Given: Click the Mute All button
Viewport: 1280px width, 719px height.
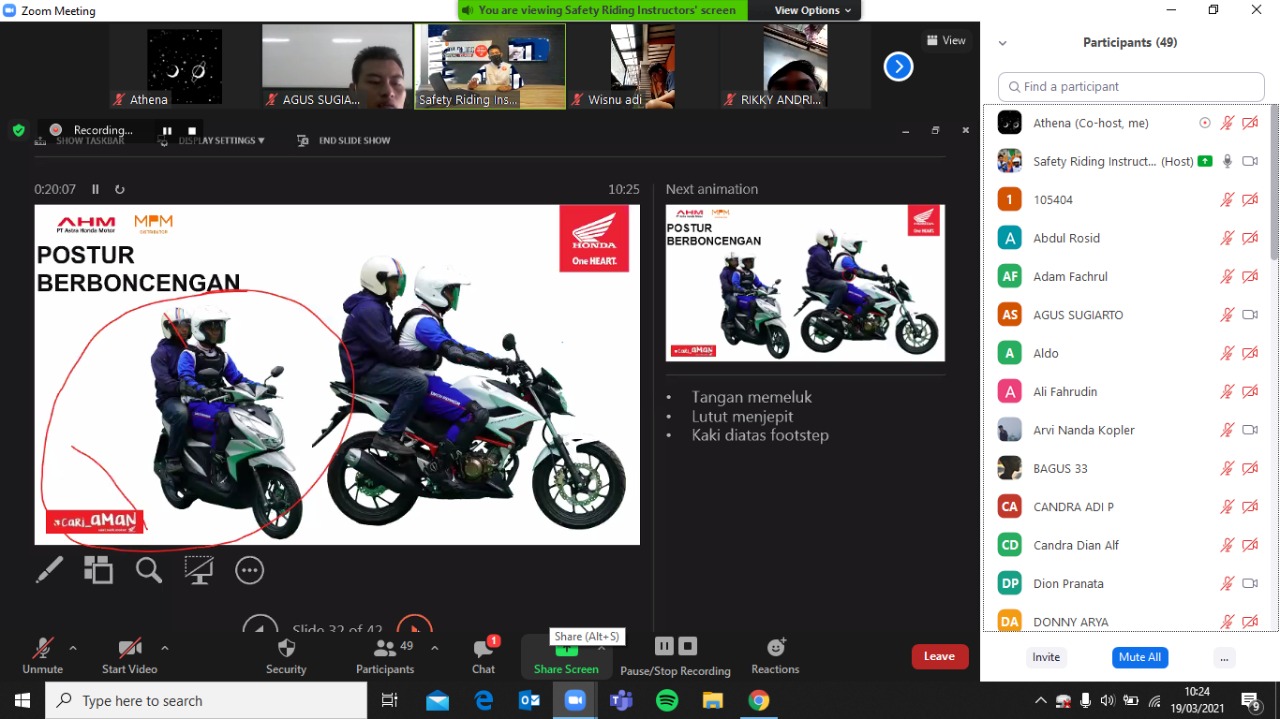Looking at the screenshot, I should (1139, 657).
